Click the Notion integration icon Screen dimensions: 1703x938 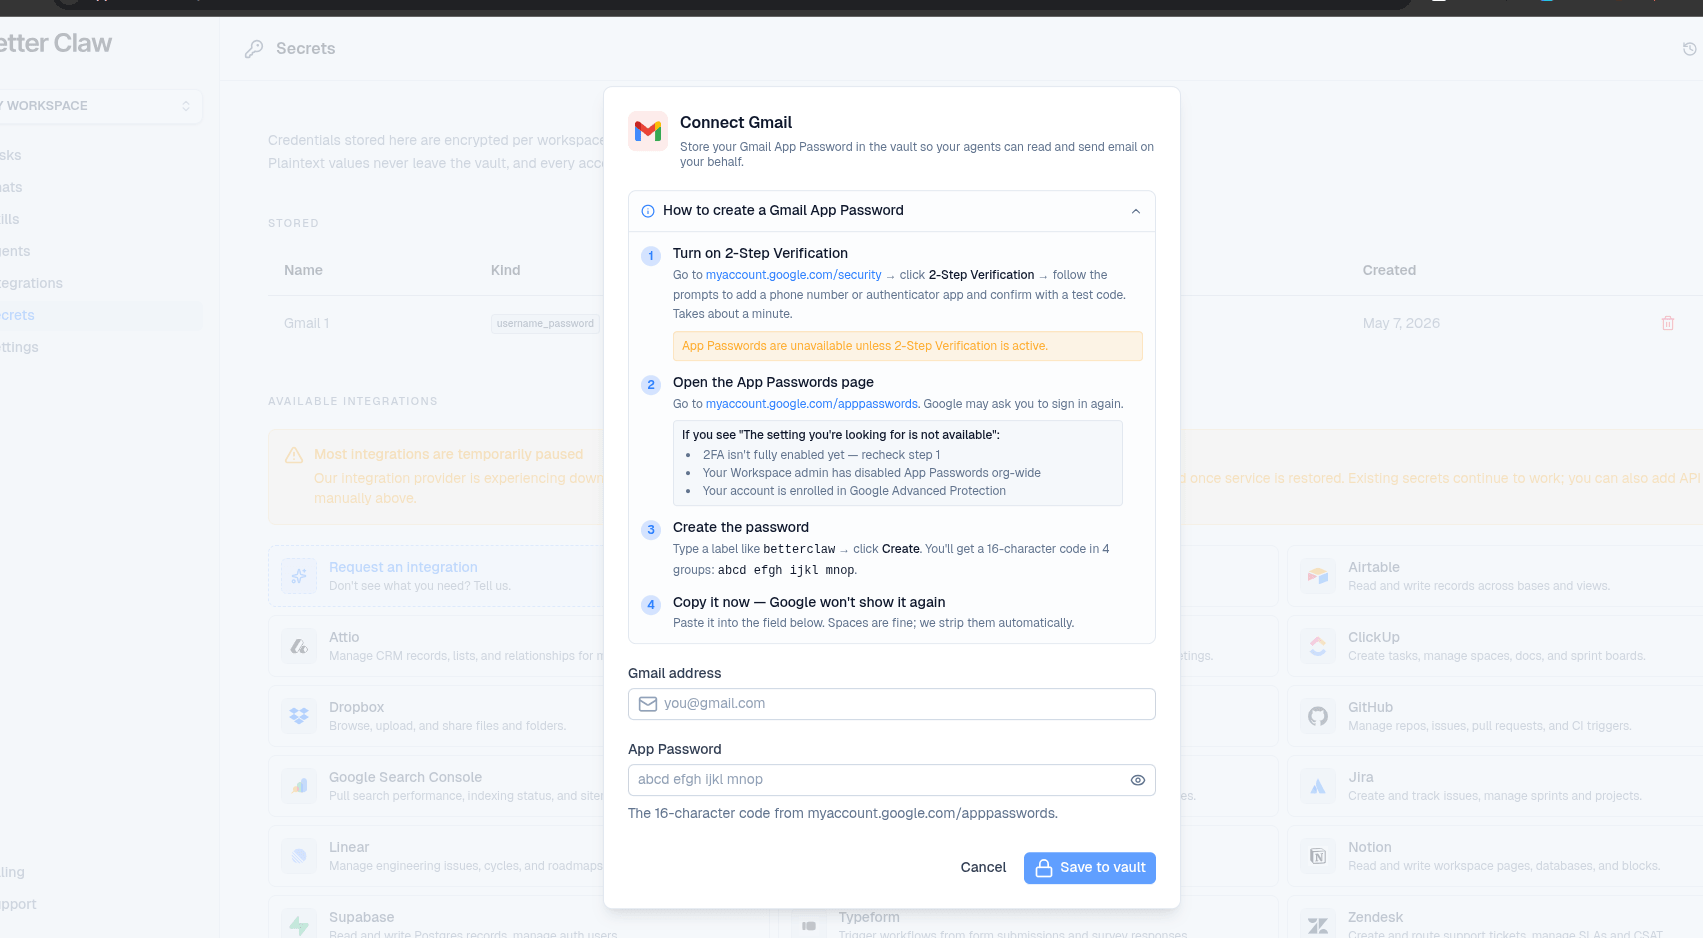tap(1318, 857)
